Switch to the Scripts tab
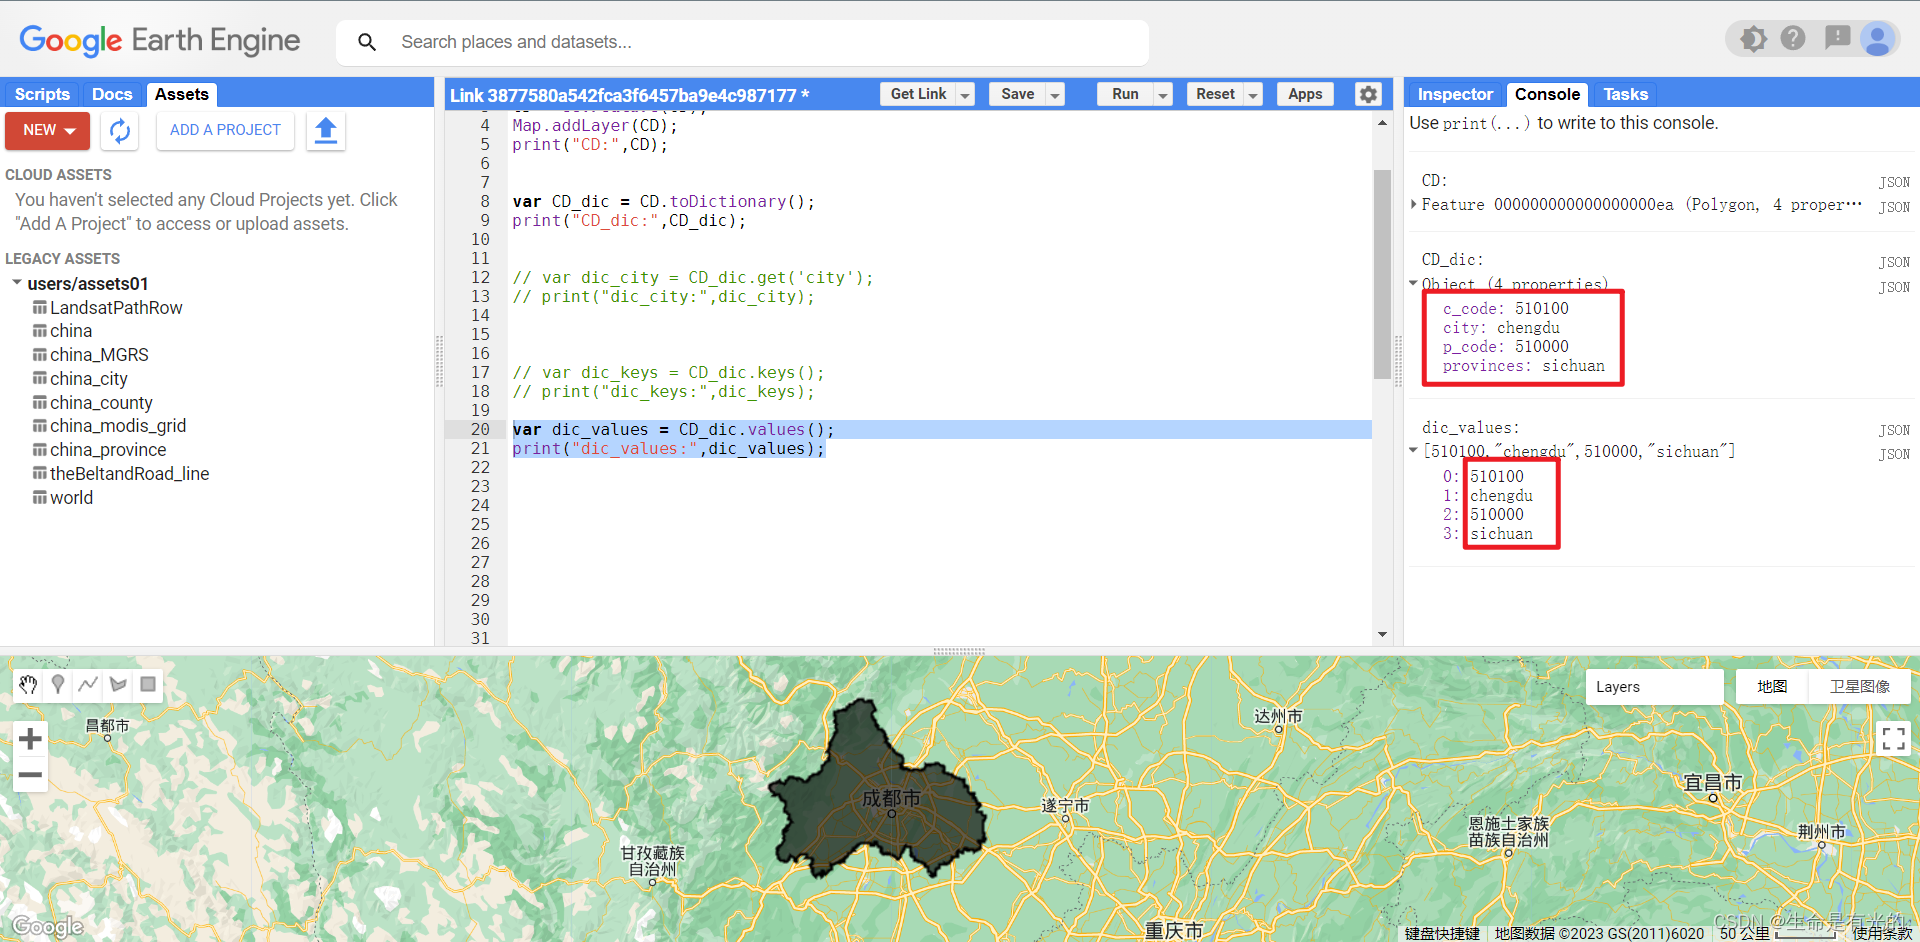The image size is (1920, 942). [x=42, y=94]
